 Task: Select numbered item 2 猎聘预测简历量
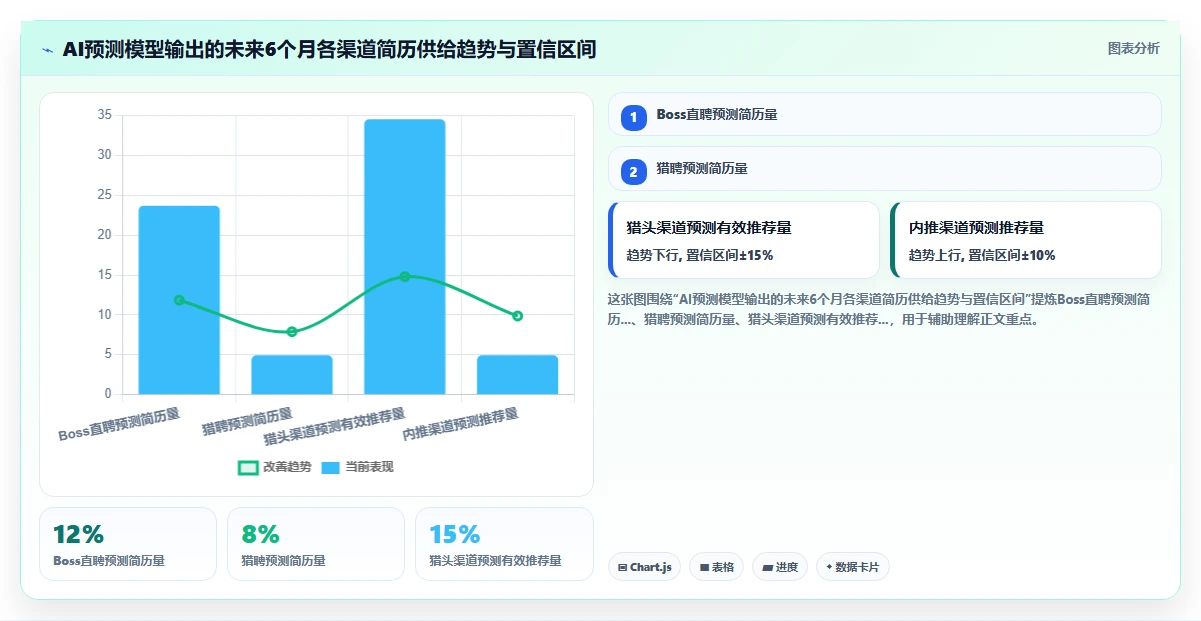click(x=885, y=169)
